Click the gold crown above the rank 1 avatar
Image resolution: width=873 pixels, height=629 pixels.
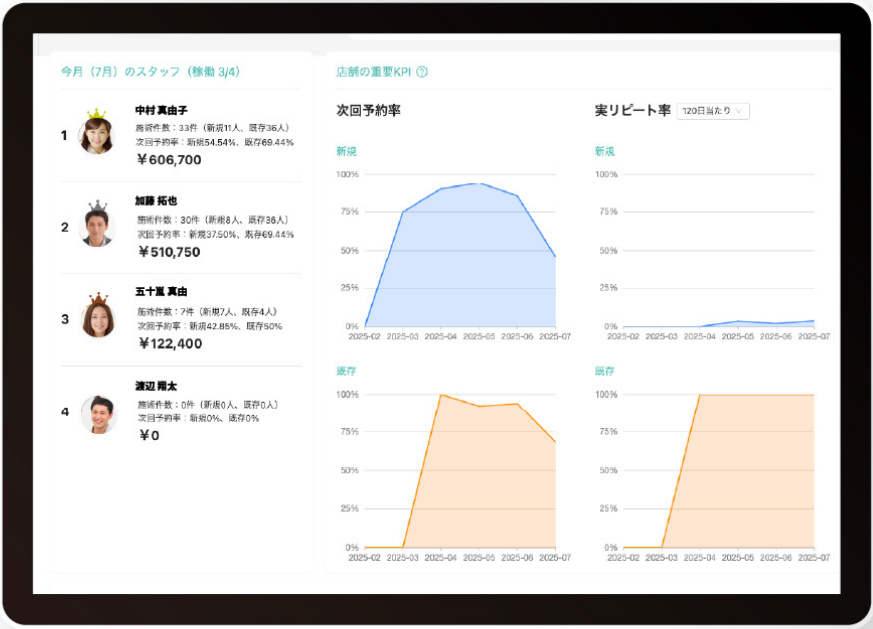coord(96,114)
